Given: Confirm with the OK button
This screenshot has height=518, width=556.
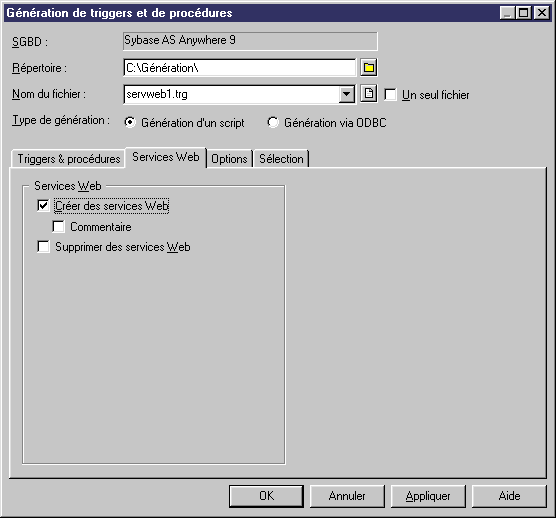Looking at the screenshot, I should 266,496.
